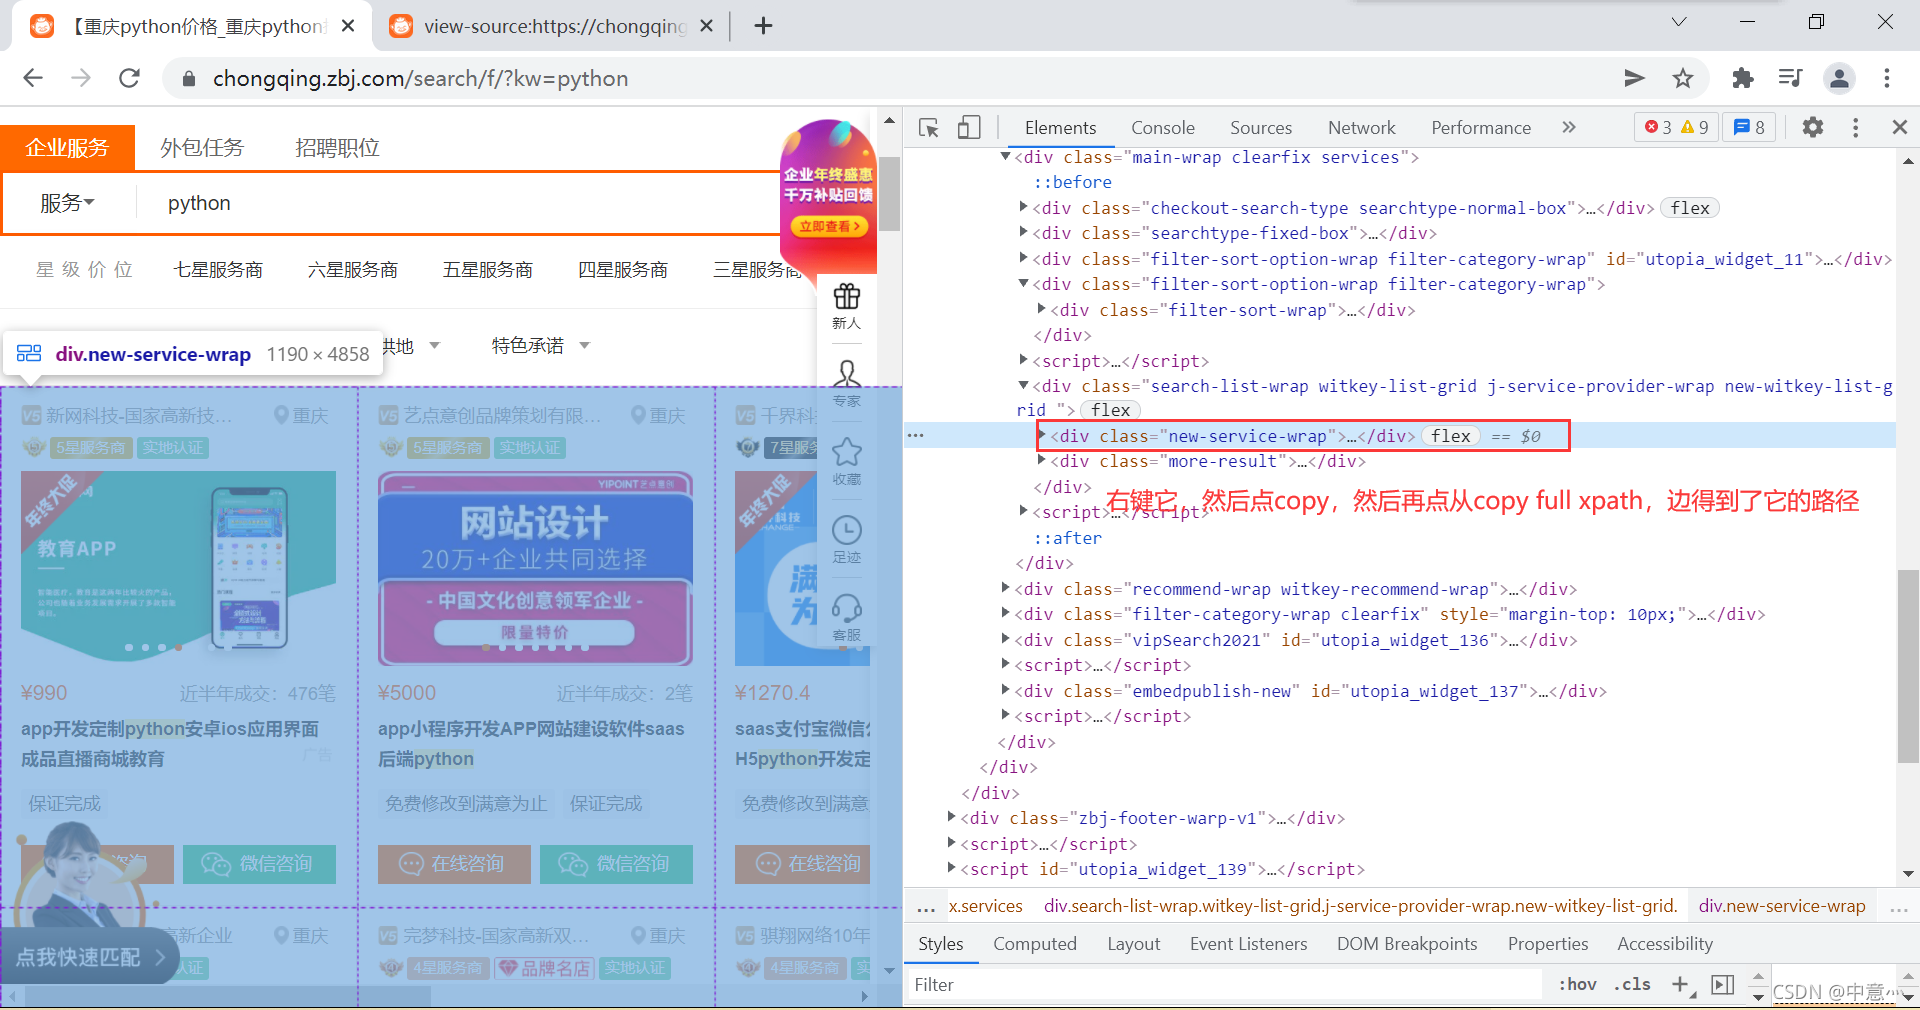Select the 企业服务 tab
Image resolution: width=1920 pixels, height=1010 pixels.
[x=67, y=148]
